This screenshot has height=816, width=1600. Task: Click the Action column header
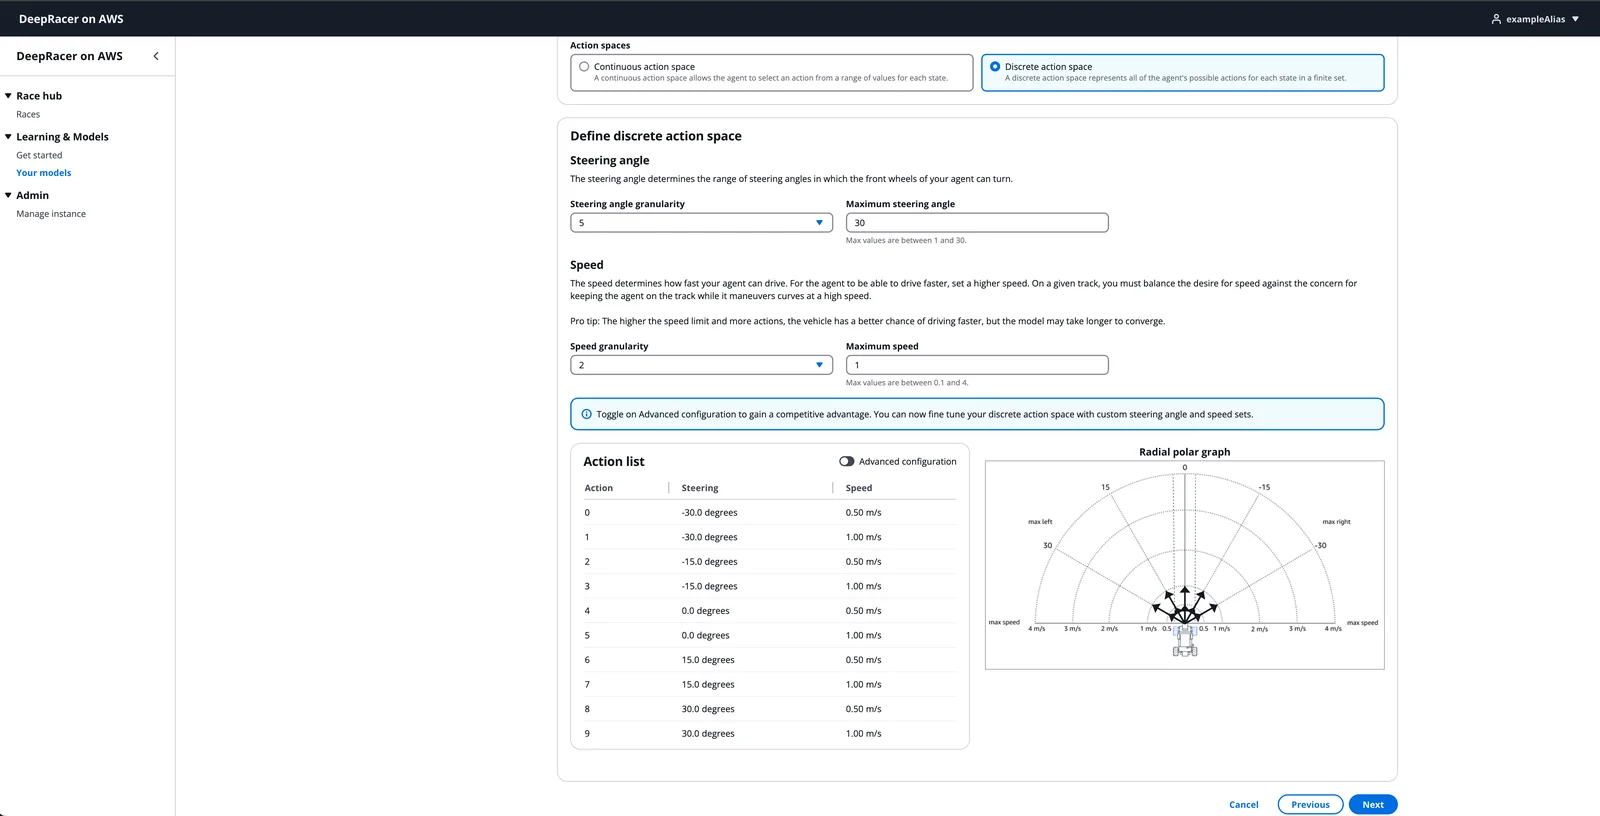click(x=599, y=488)
